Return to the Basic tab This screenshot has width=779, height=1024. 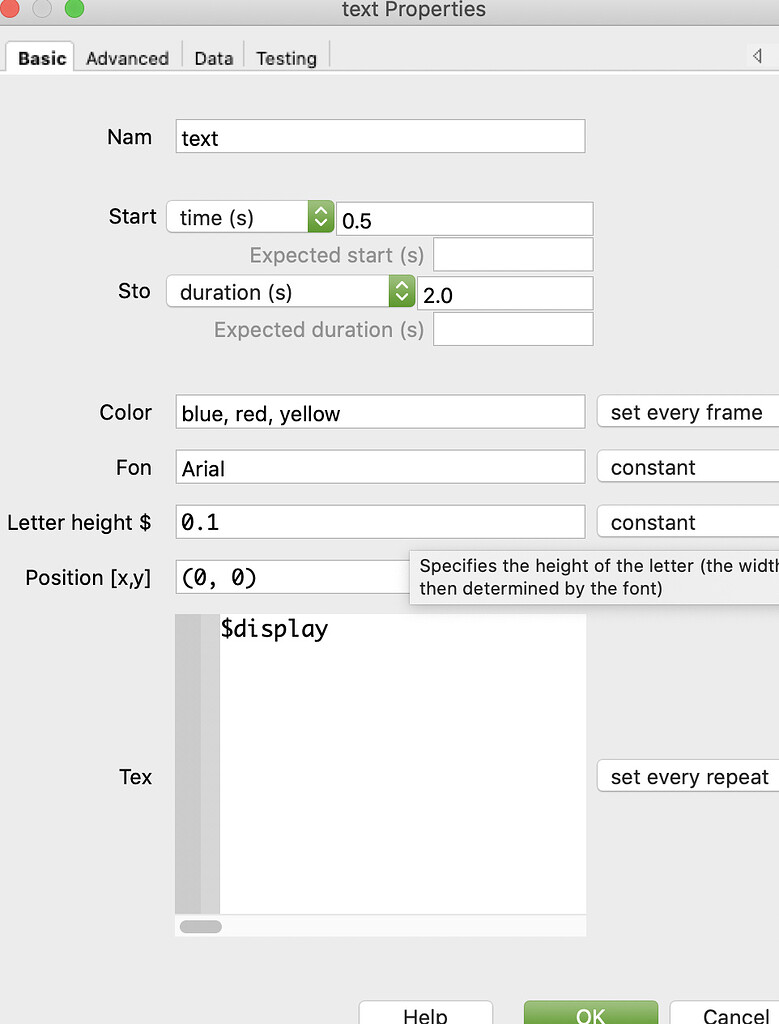[x=39, y=58]
